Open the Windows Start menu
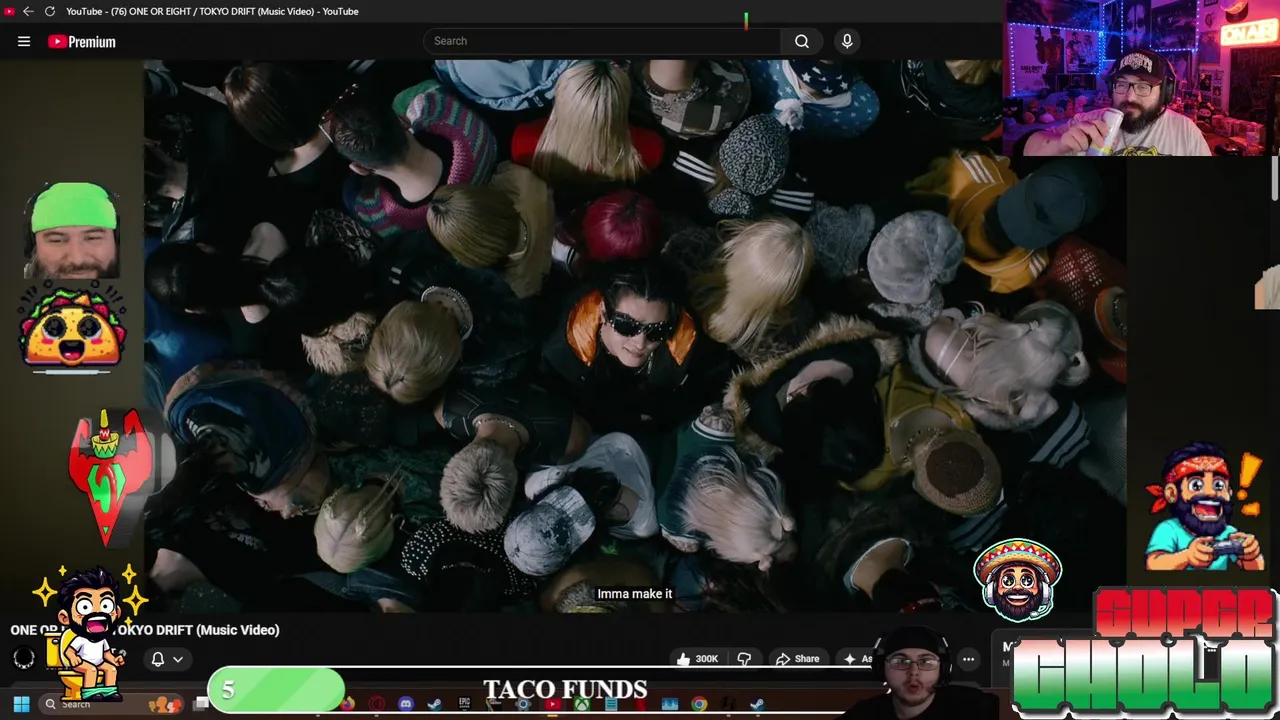Image resolution: width=1280 pixels, height=720 pixels. click(x=21, y=704)
